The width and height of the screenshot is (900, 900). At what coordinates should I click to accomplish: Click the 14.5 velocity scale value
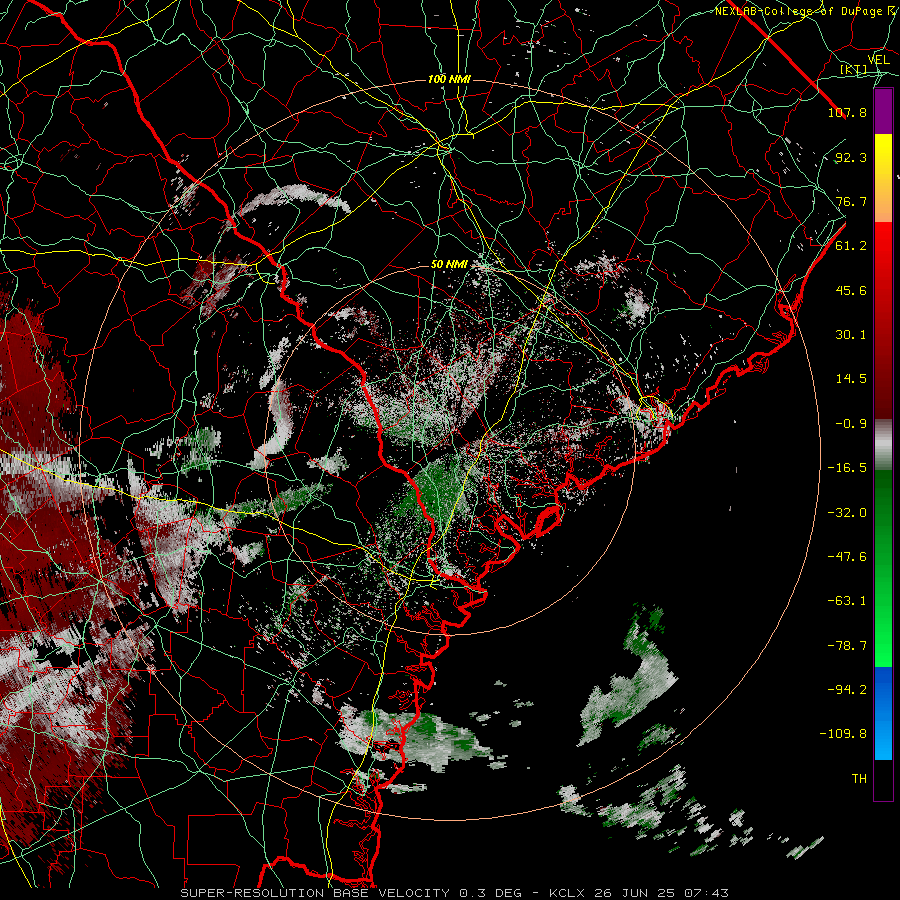[x=851, y=379]
